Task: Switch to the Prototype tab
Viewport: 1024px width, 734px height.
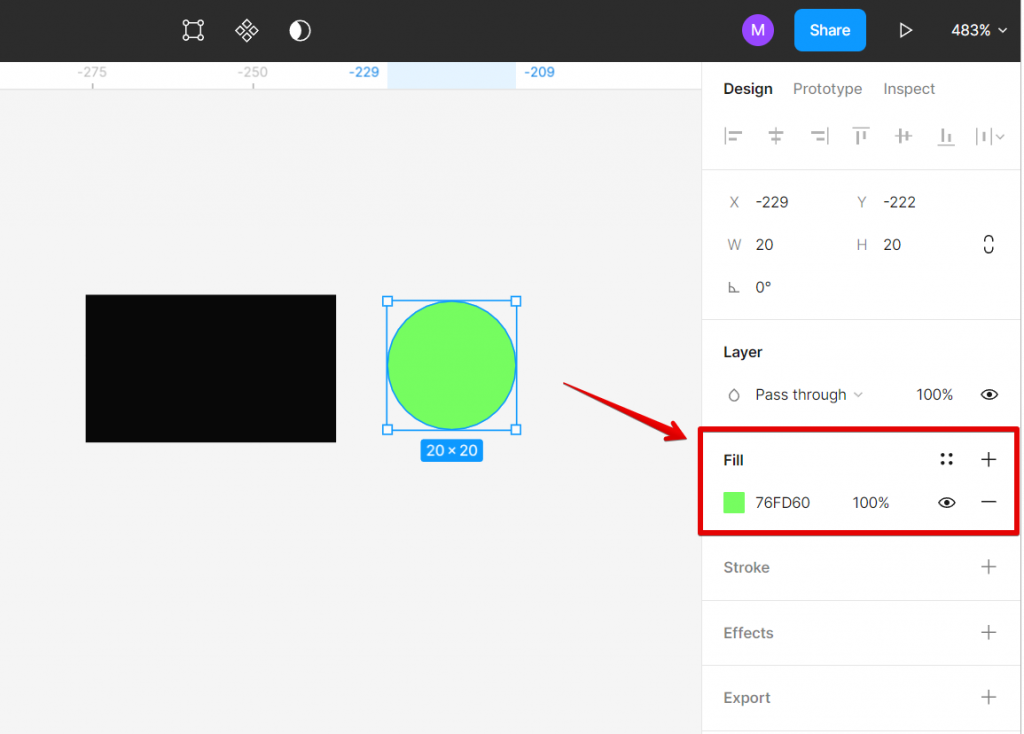Action: pos(827,89)
